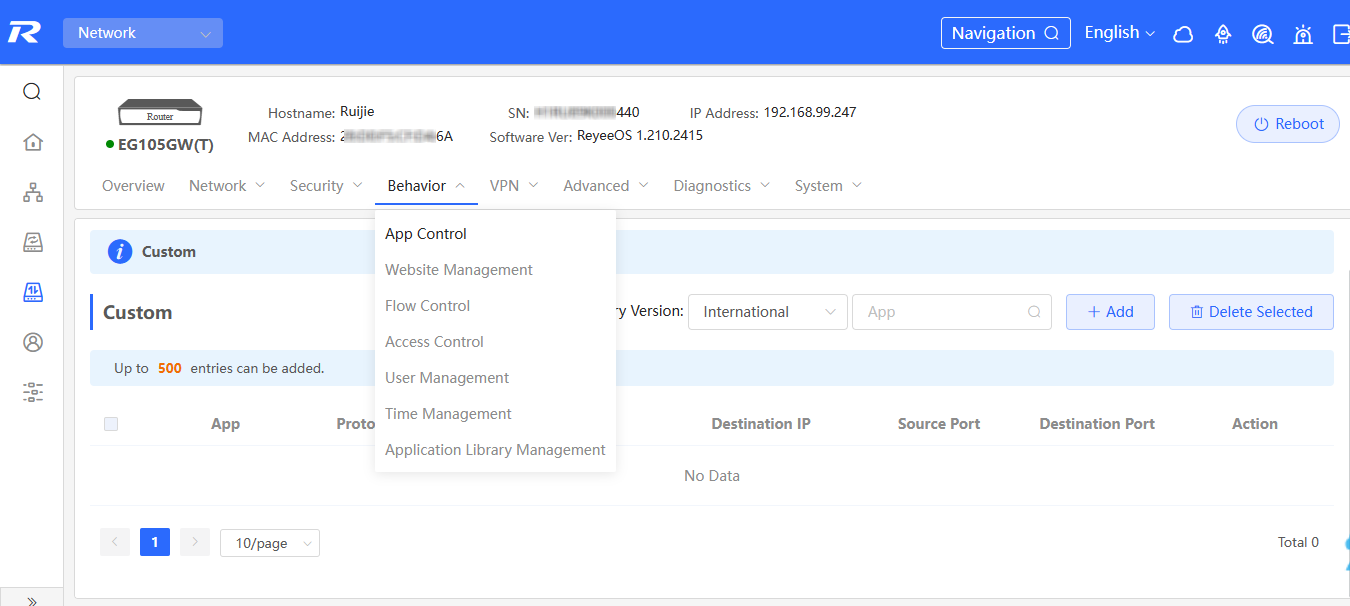Image resolution: width=1350 pixels, height=606 pixels.
Task: Expand the Network selector in the top bar
Action: 143,33
